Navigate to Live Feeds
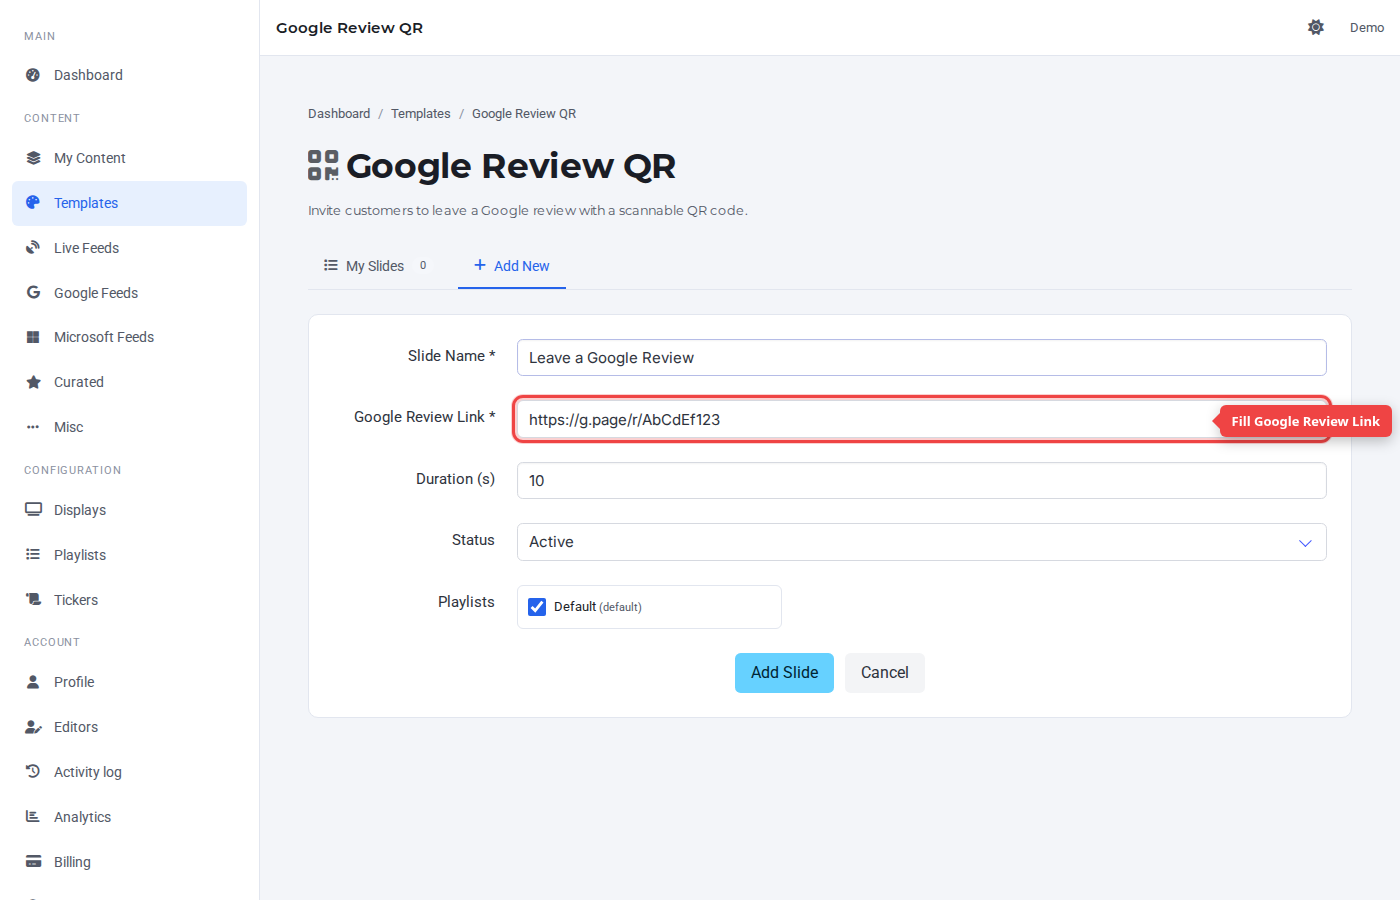Image resolution: width=1400 pixels, height=900 pixels. click(x=129, y=248)
